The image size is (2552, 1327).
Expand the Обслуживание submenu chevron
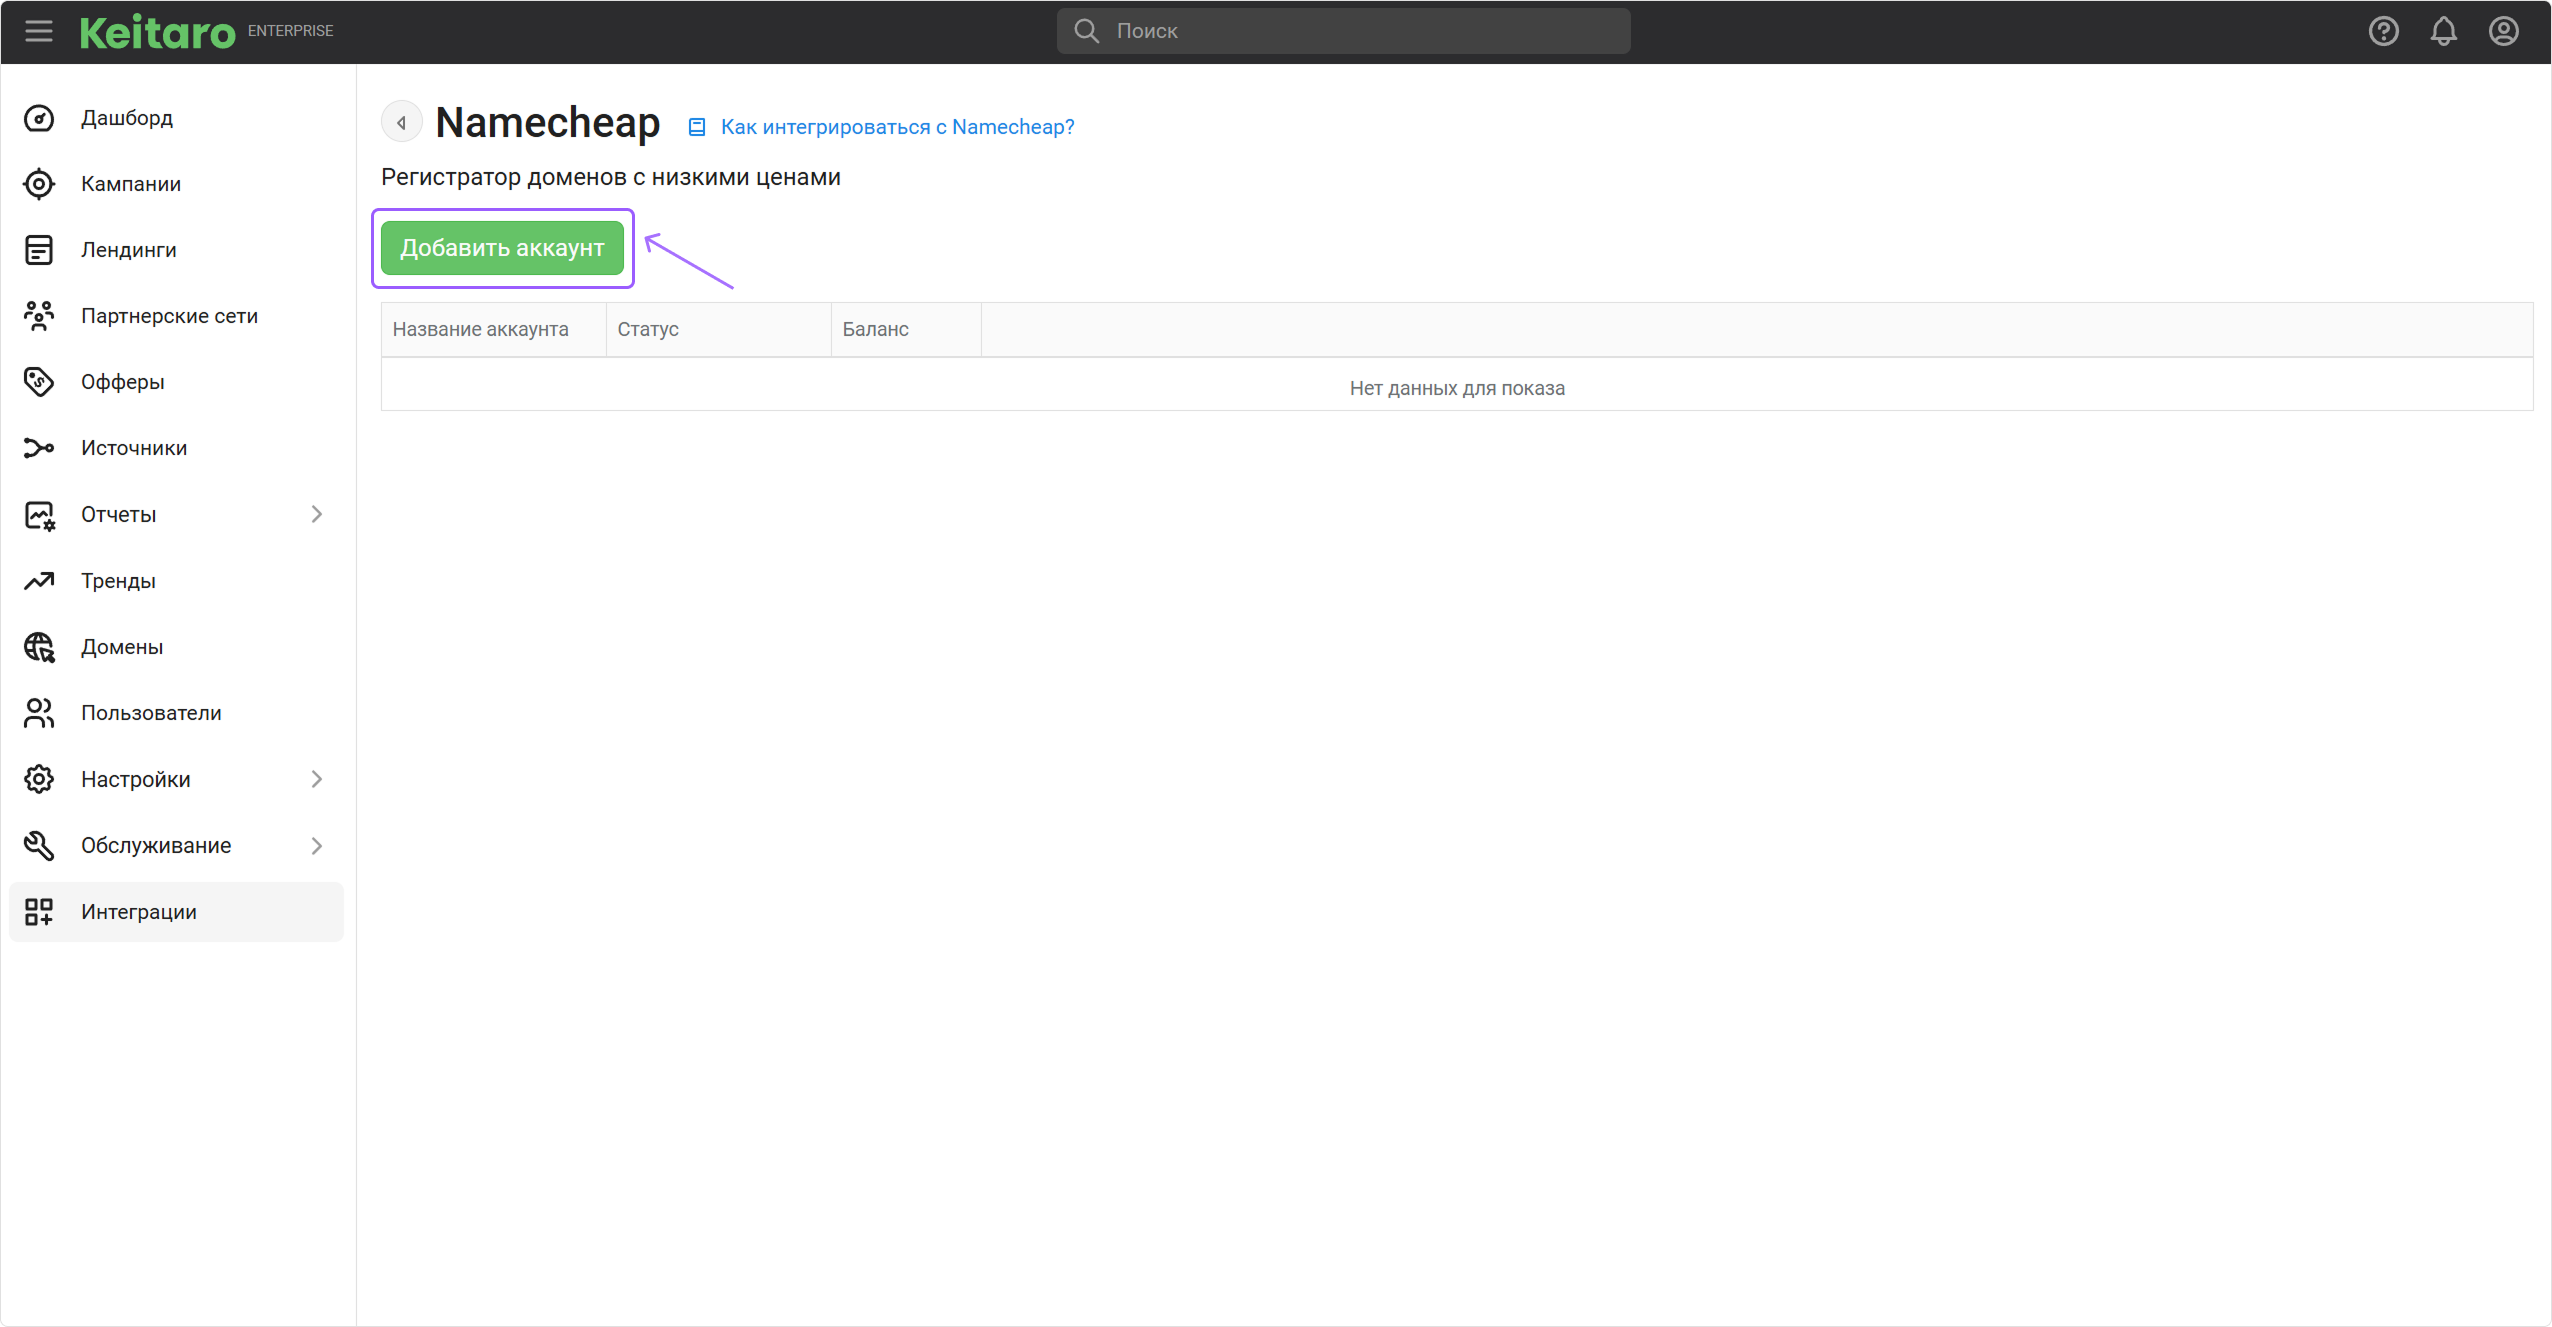click(x=317, y=846)
